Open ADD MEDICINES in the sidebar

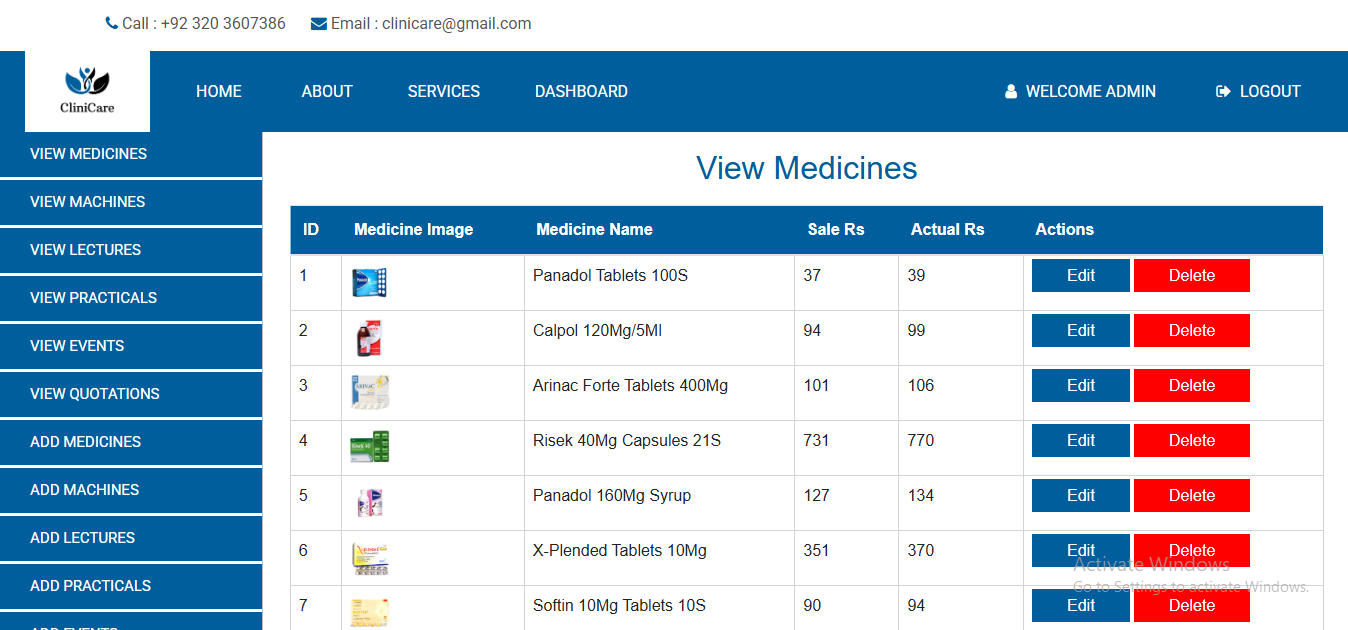click(131, 442)
